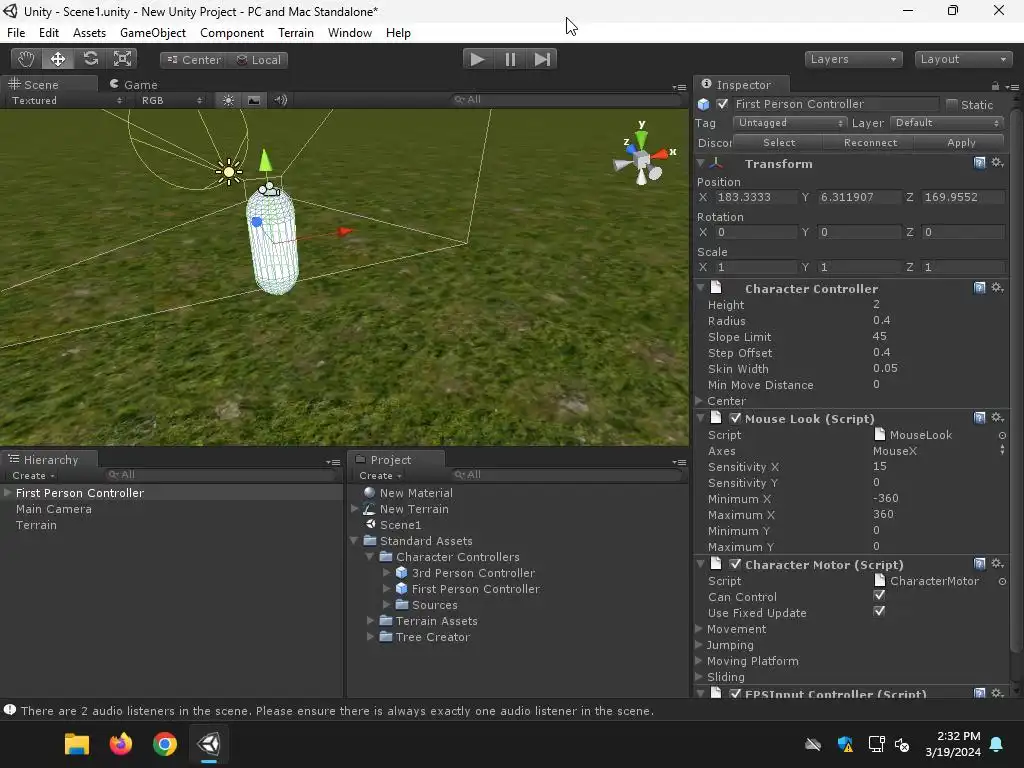1024x768 pixels.
Task: Open the Scene view panel options menu
Action: pyautogui.click(x=679, y=87)
